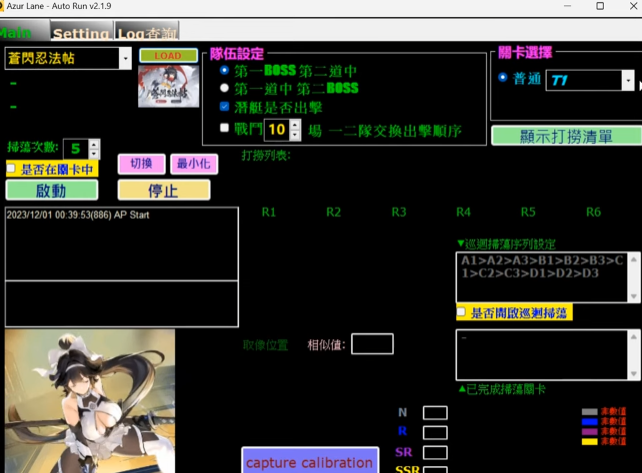The width and height of the screenshot is (642, 473).
Task: Select 第一道中 第二BOSS radio option
Action: [x=224, y=88]
